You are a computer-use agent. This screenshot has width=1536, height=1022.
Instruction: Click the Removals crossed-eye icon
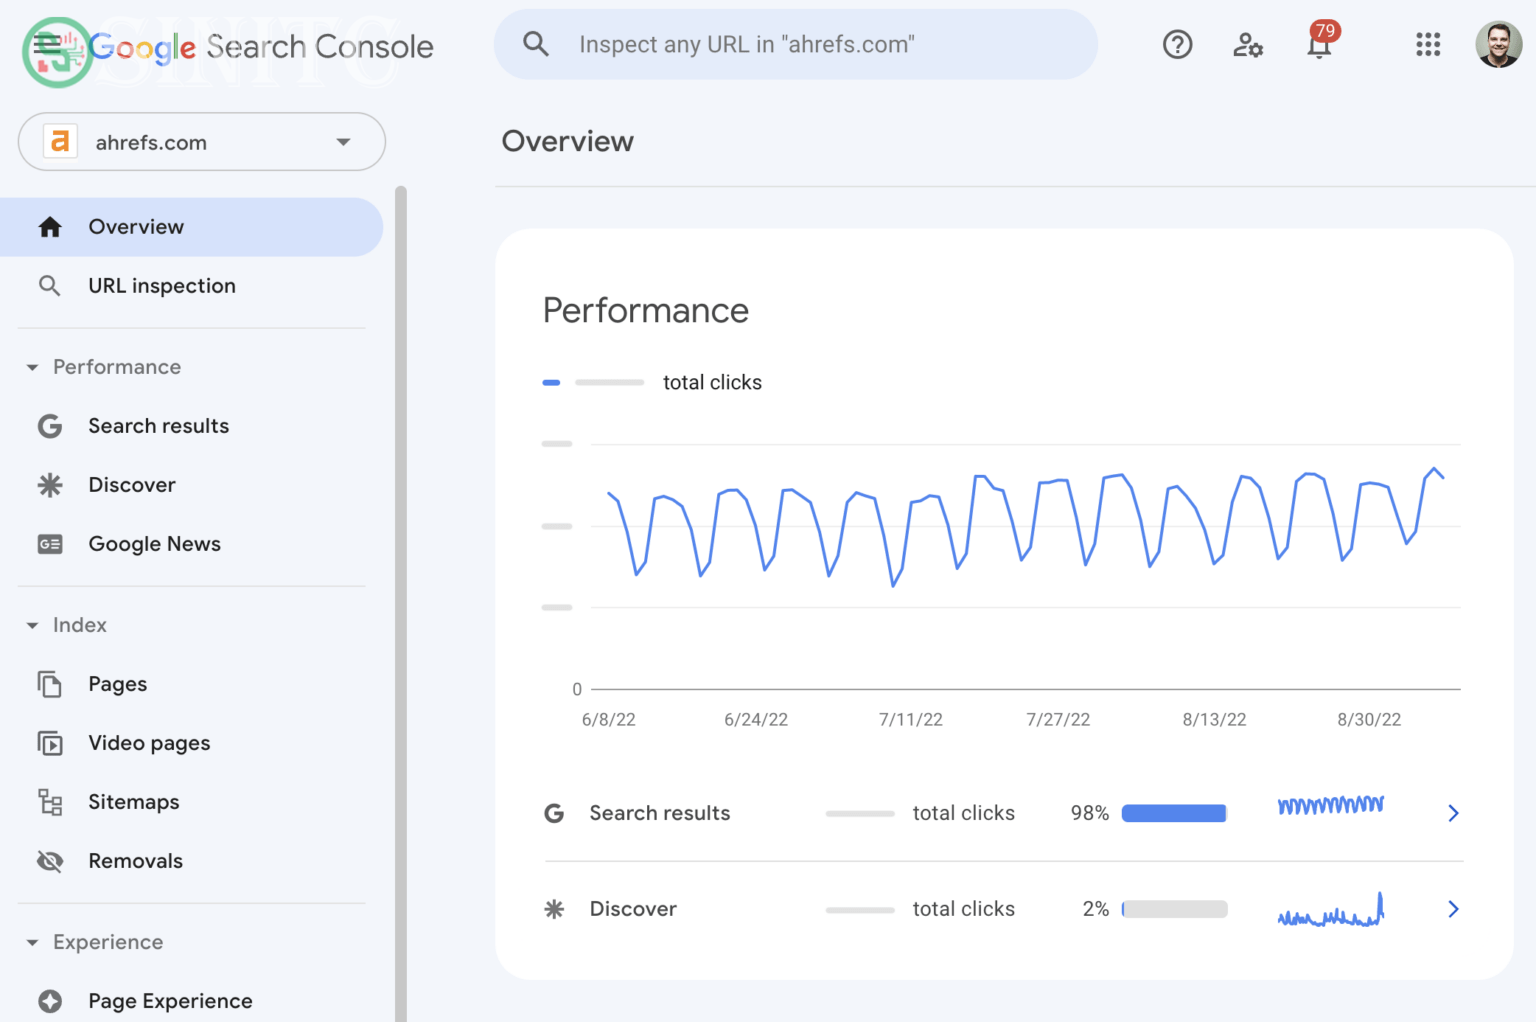pos(50,861)
